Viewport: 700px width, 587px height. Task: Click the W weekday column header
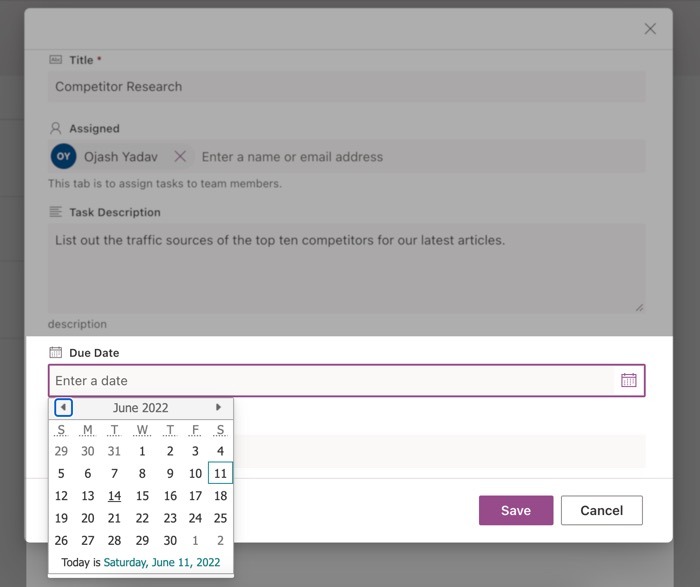142,429
